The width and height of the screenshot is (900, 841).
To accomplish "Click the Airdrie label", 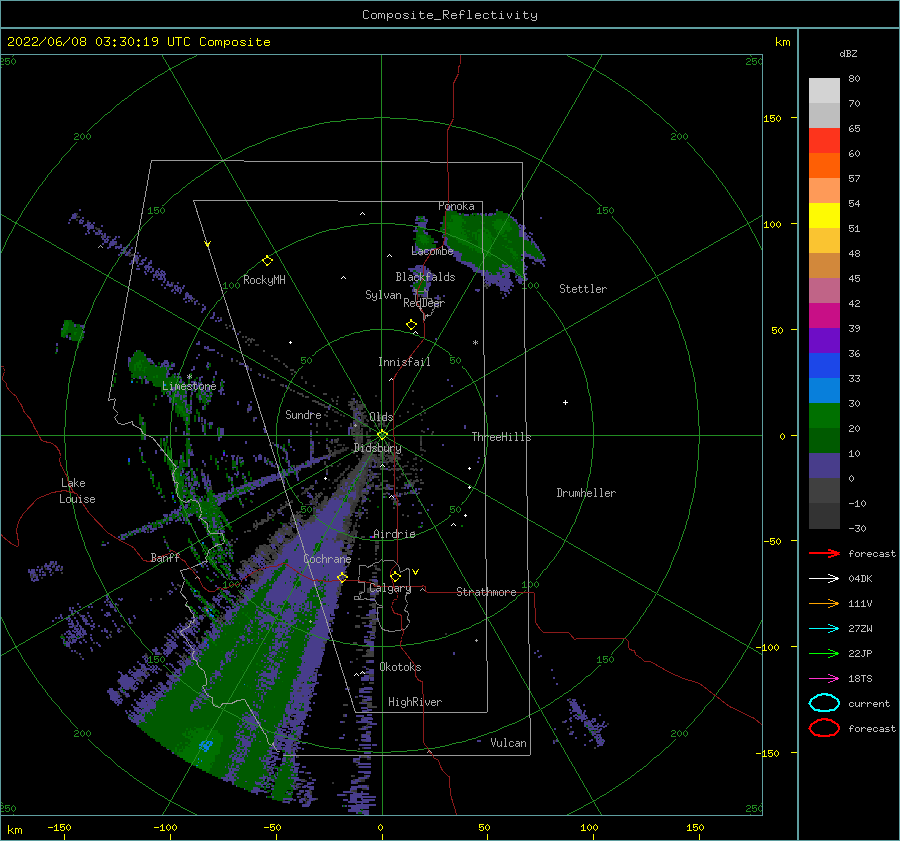I will 394,534.
